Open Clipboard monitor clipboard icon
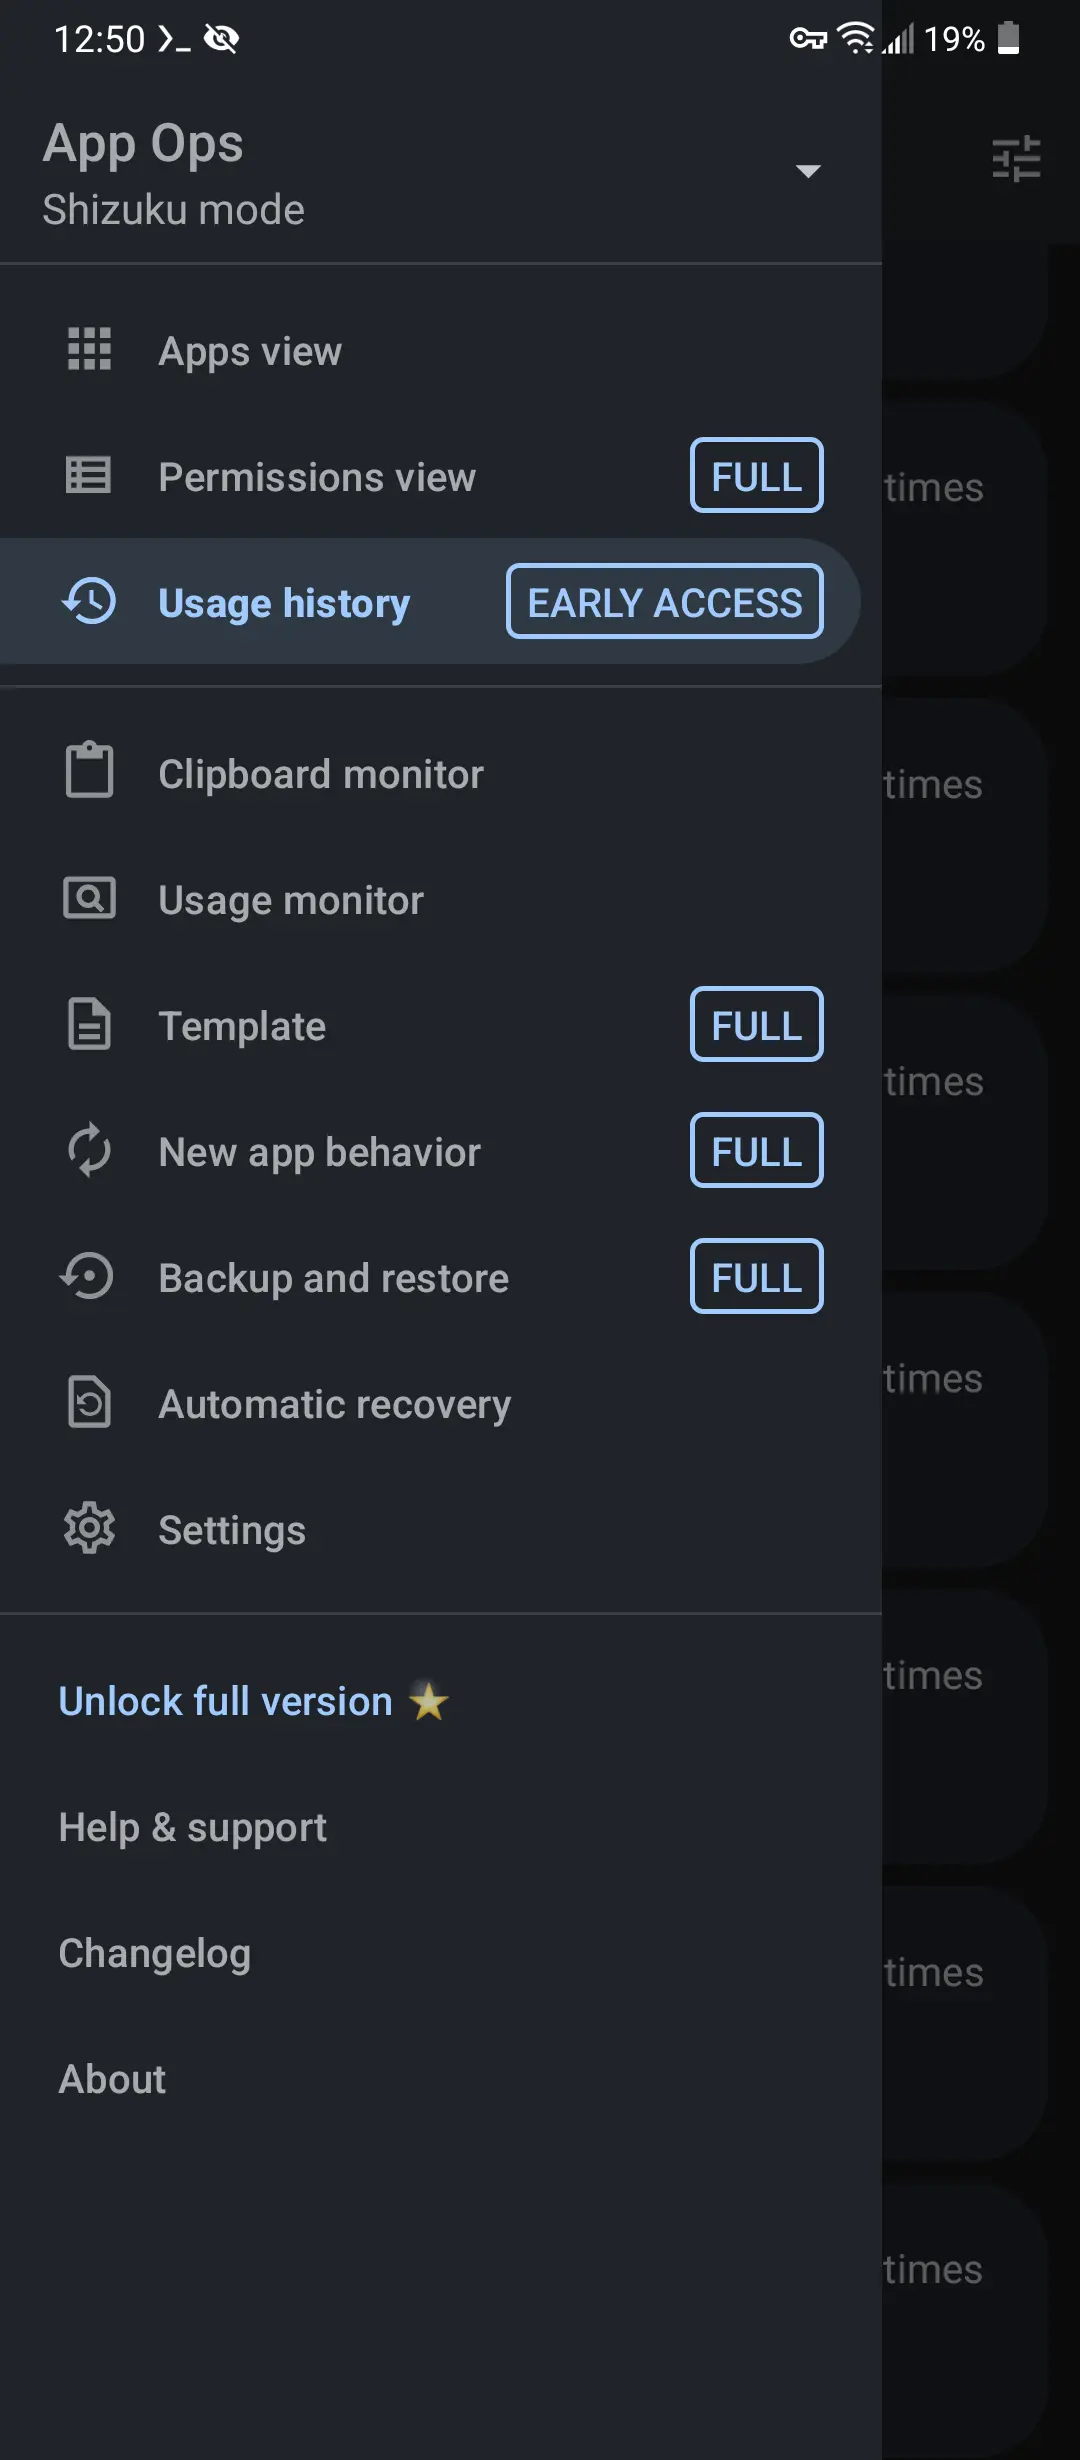The image size is (1080, 2460). [89, 770]
